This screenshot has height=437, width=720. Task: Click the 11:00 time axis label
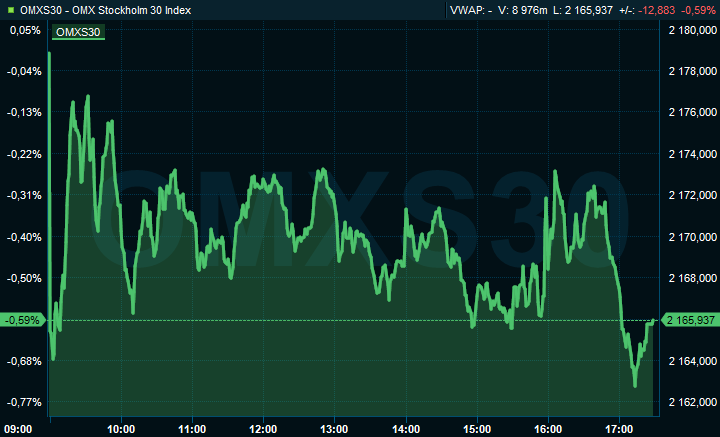(x=192, y=430)
